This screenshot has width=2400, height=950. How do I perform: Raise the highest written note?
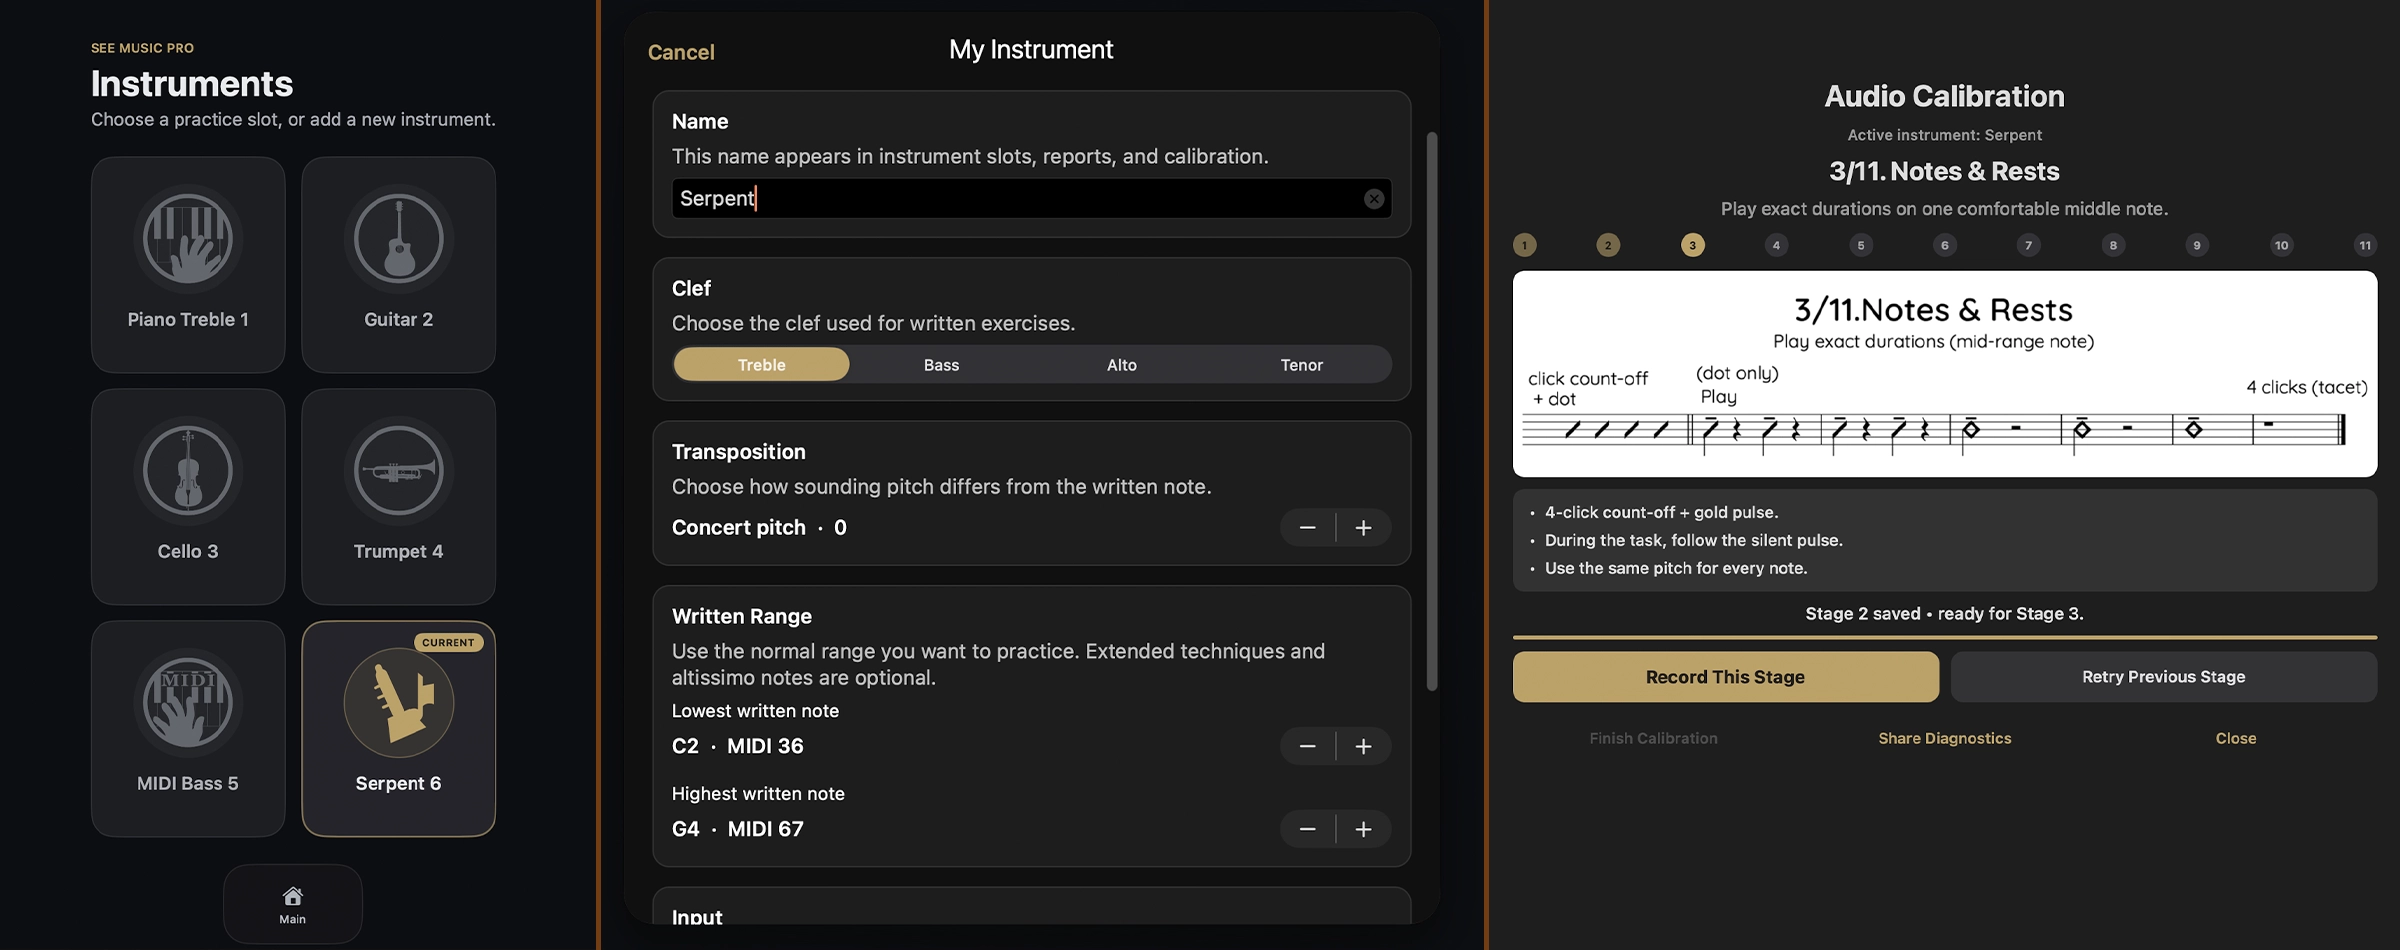click(x=1363, y=830)
